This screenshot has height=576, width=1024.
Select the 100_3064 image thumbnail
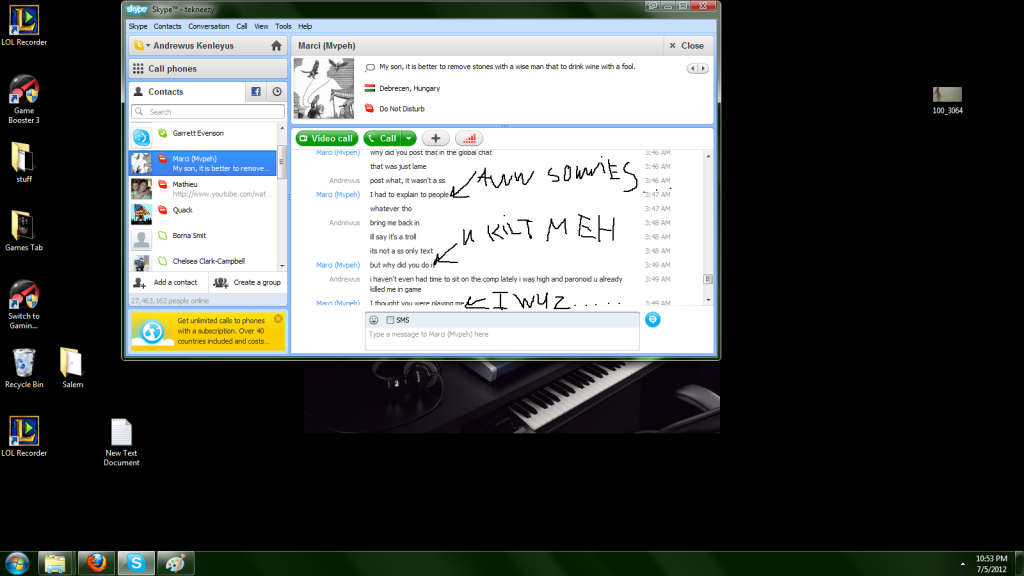point(947,101)
